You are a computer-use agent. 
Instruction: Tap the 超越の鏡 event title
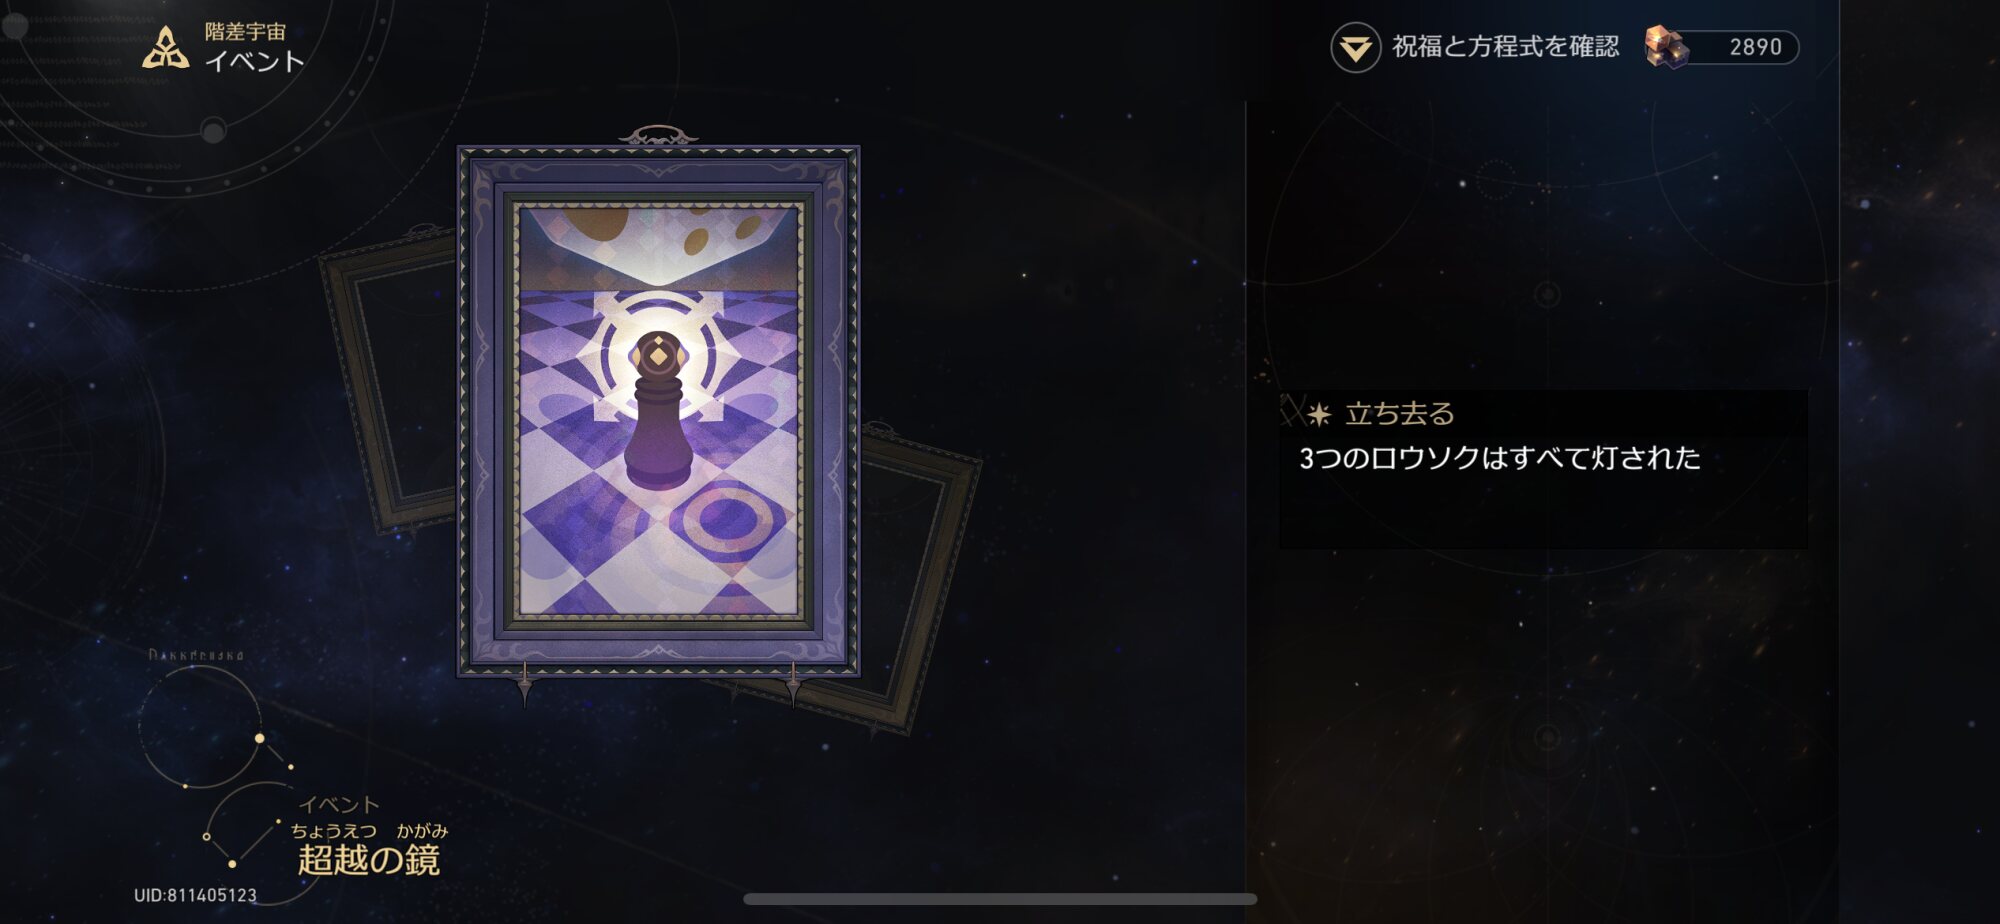pyautogui.click(x=369, y=859)
